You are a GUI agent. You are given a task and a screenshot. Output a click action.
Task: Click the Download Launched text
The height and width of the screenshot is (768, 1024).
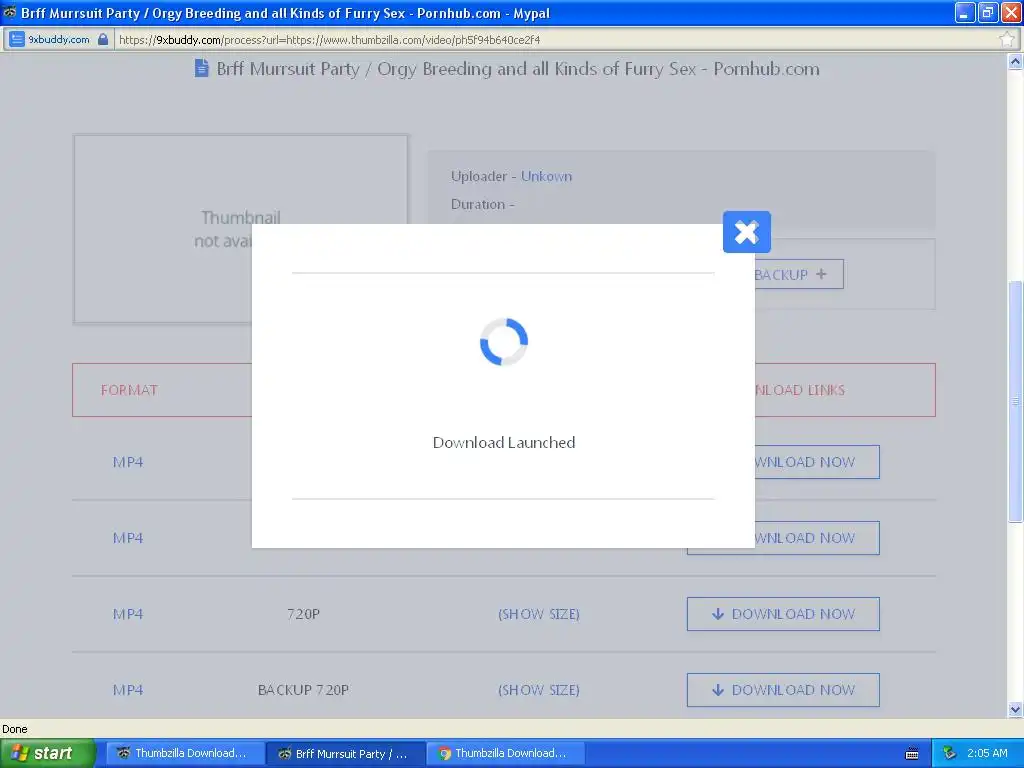click(504, 442)
